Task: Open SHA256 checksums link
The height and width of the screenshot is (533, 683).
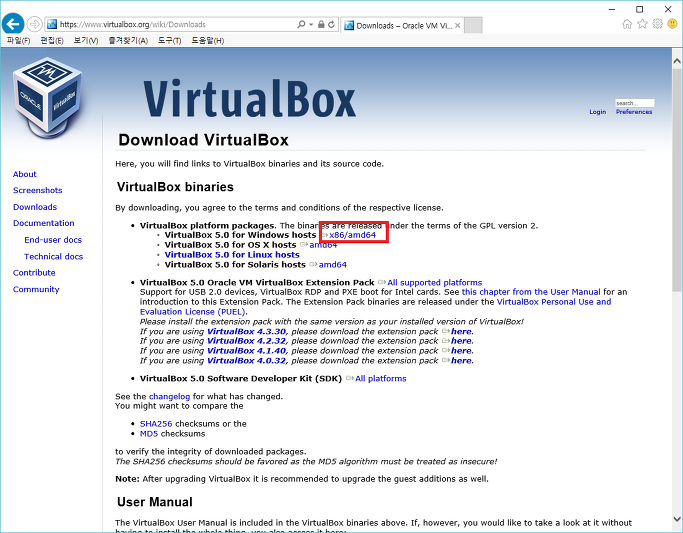Action: pos(156,424)
